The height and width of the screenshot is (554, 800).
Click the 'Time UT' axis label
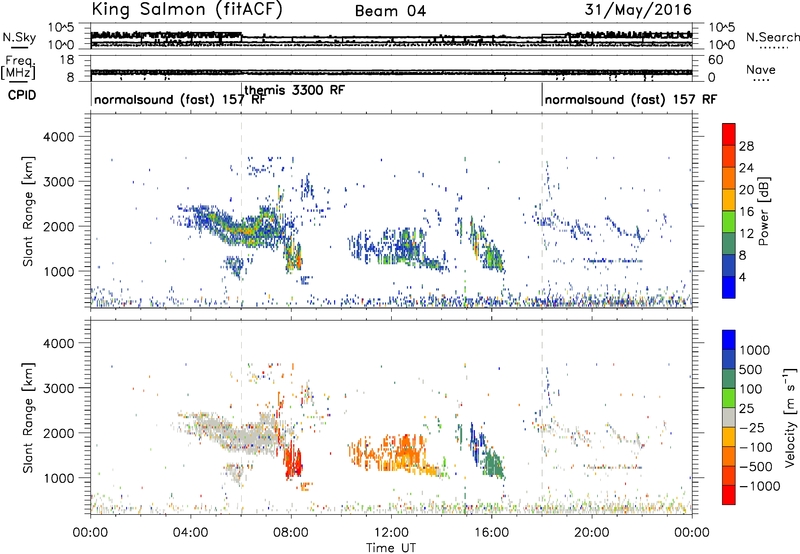point(391,548)
